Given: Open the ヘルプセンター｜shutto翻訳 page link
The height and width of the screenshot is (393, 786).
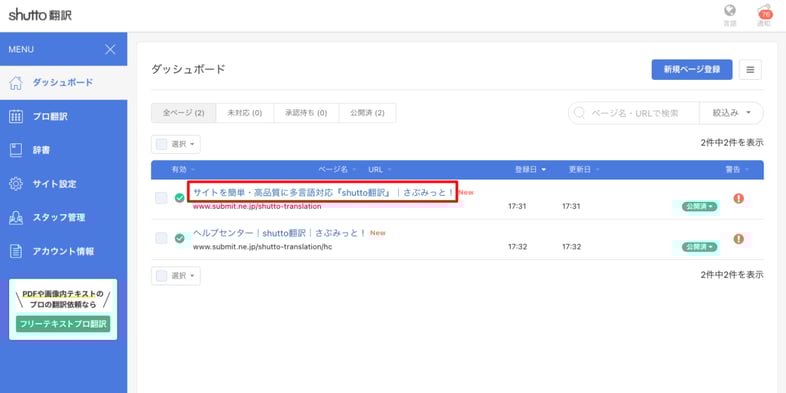Looking at the screenshot, I should click(280, 233).
